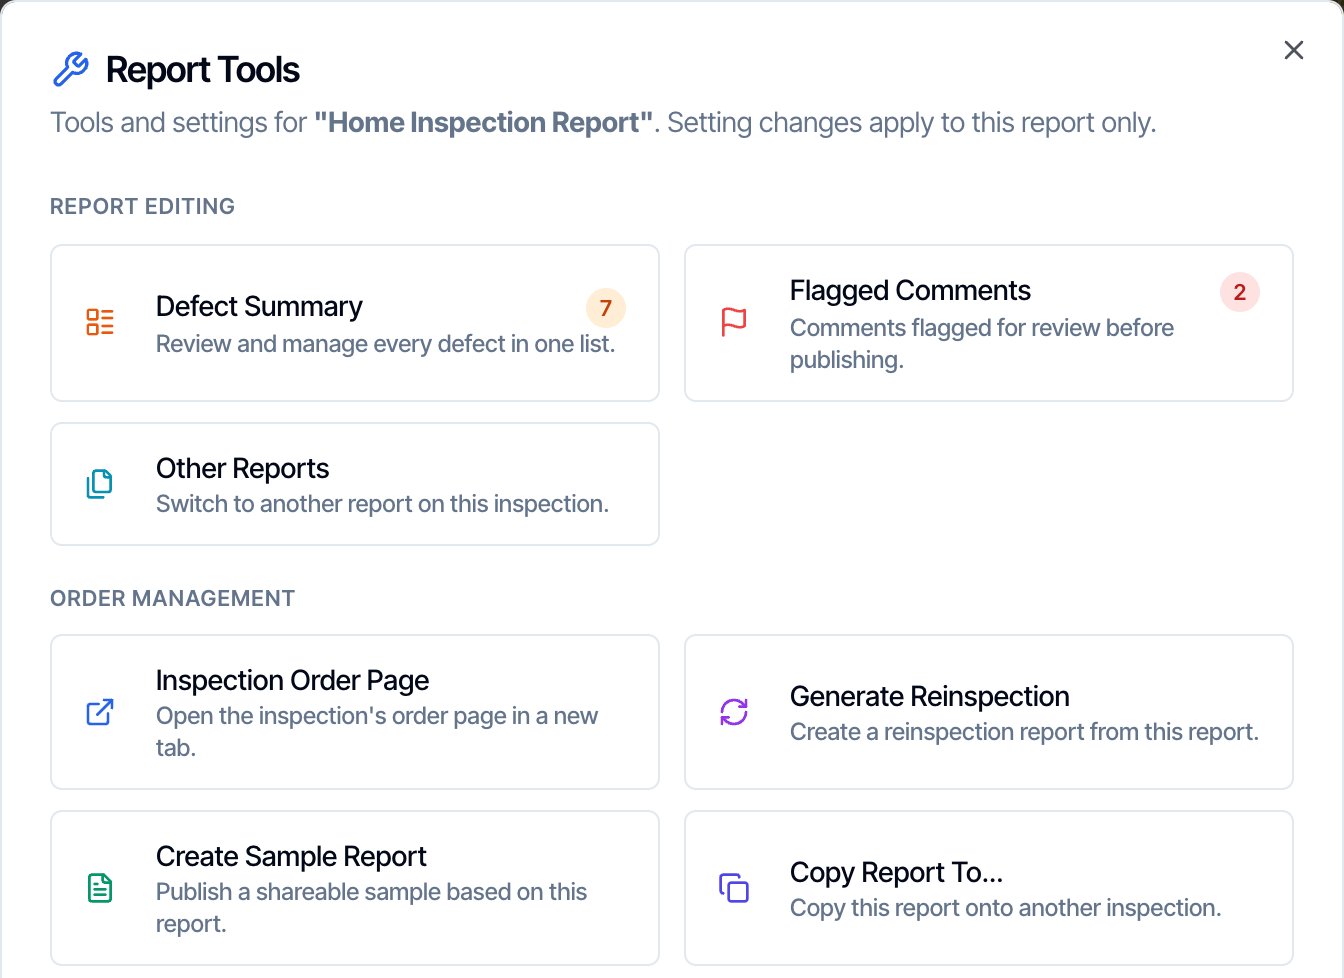Click "Create a reinspection report from this report."

click(x=1024, y=732)
